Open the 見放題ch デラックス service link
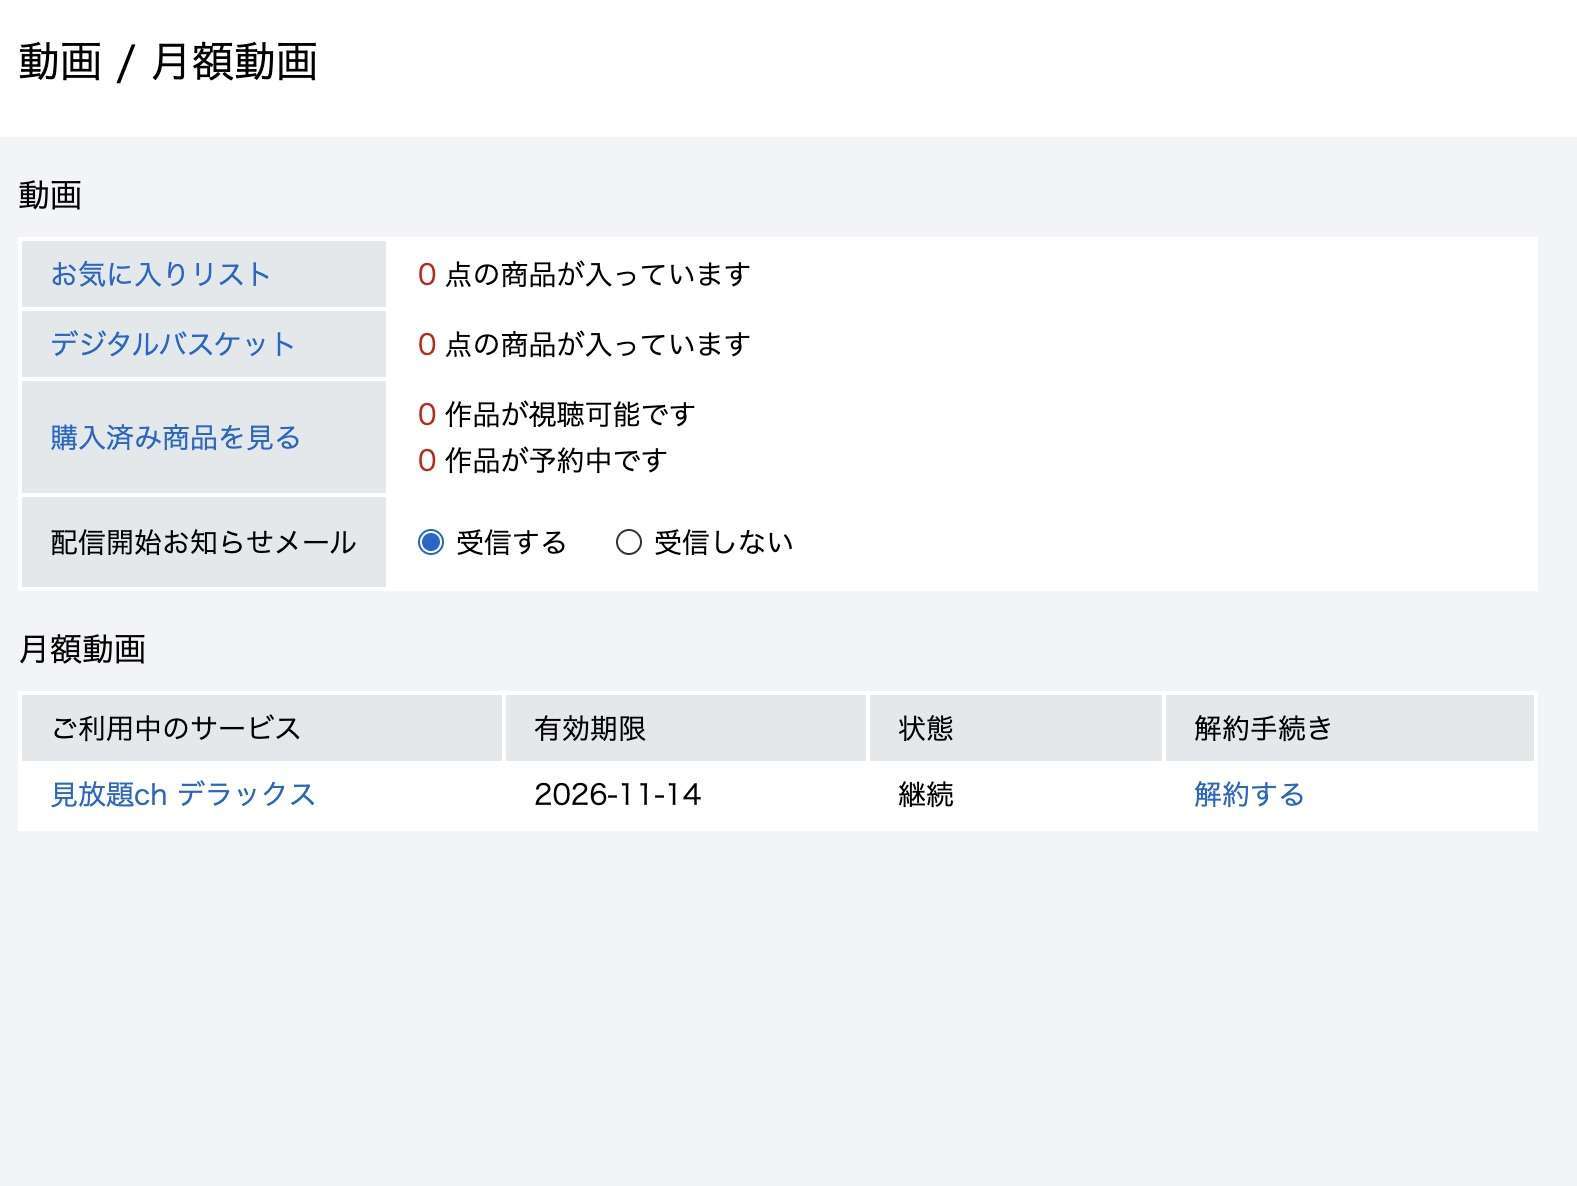 (x=184, y=794)
